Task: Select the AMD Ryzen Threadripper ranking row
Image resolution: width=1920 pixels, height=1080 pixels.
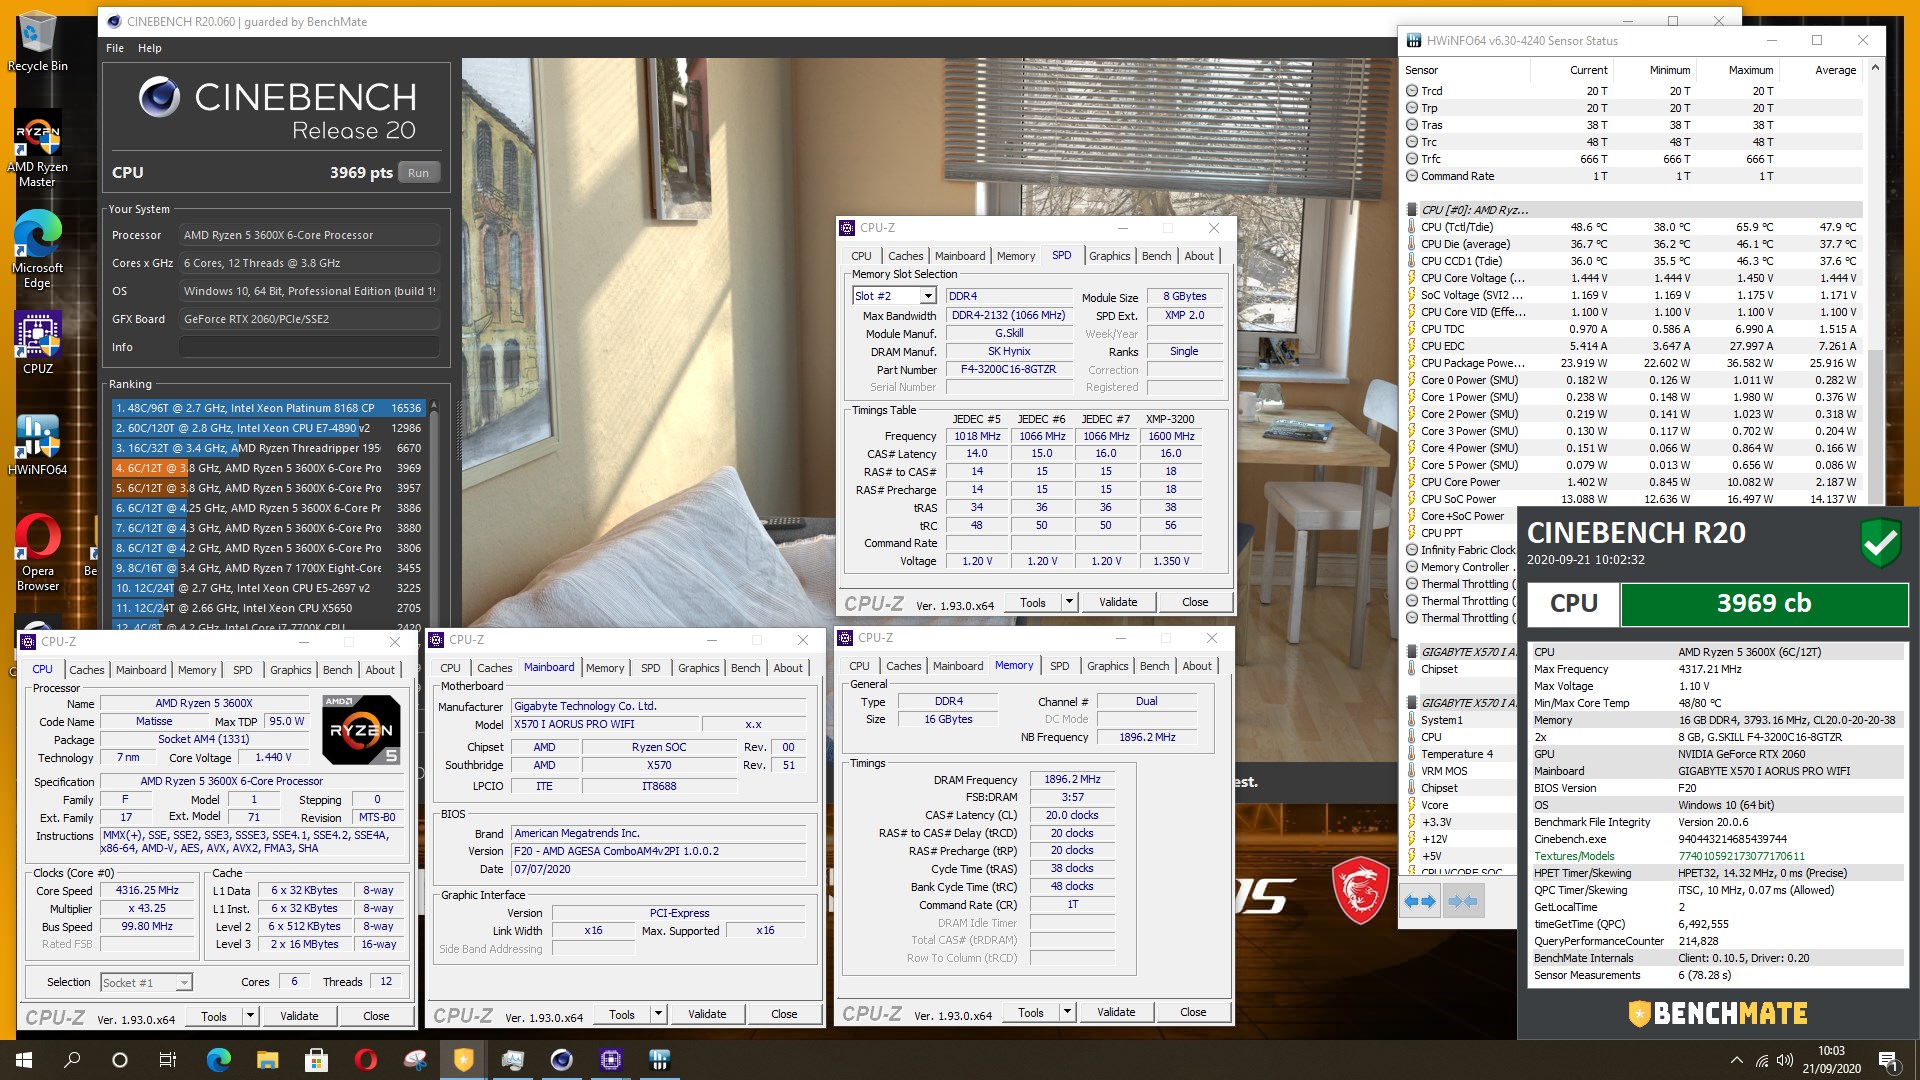Action: [x=268, y=448]
